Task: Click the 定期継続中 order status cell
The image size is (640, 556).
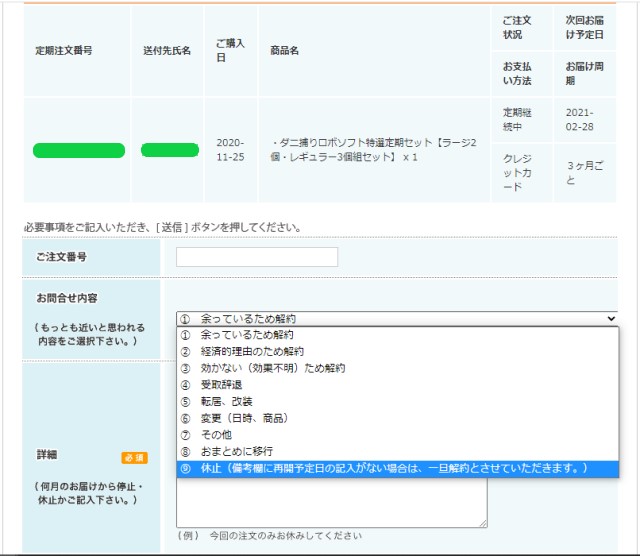Action: tap(520, 120)
